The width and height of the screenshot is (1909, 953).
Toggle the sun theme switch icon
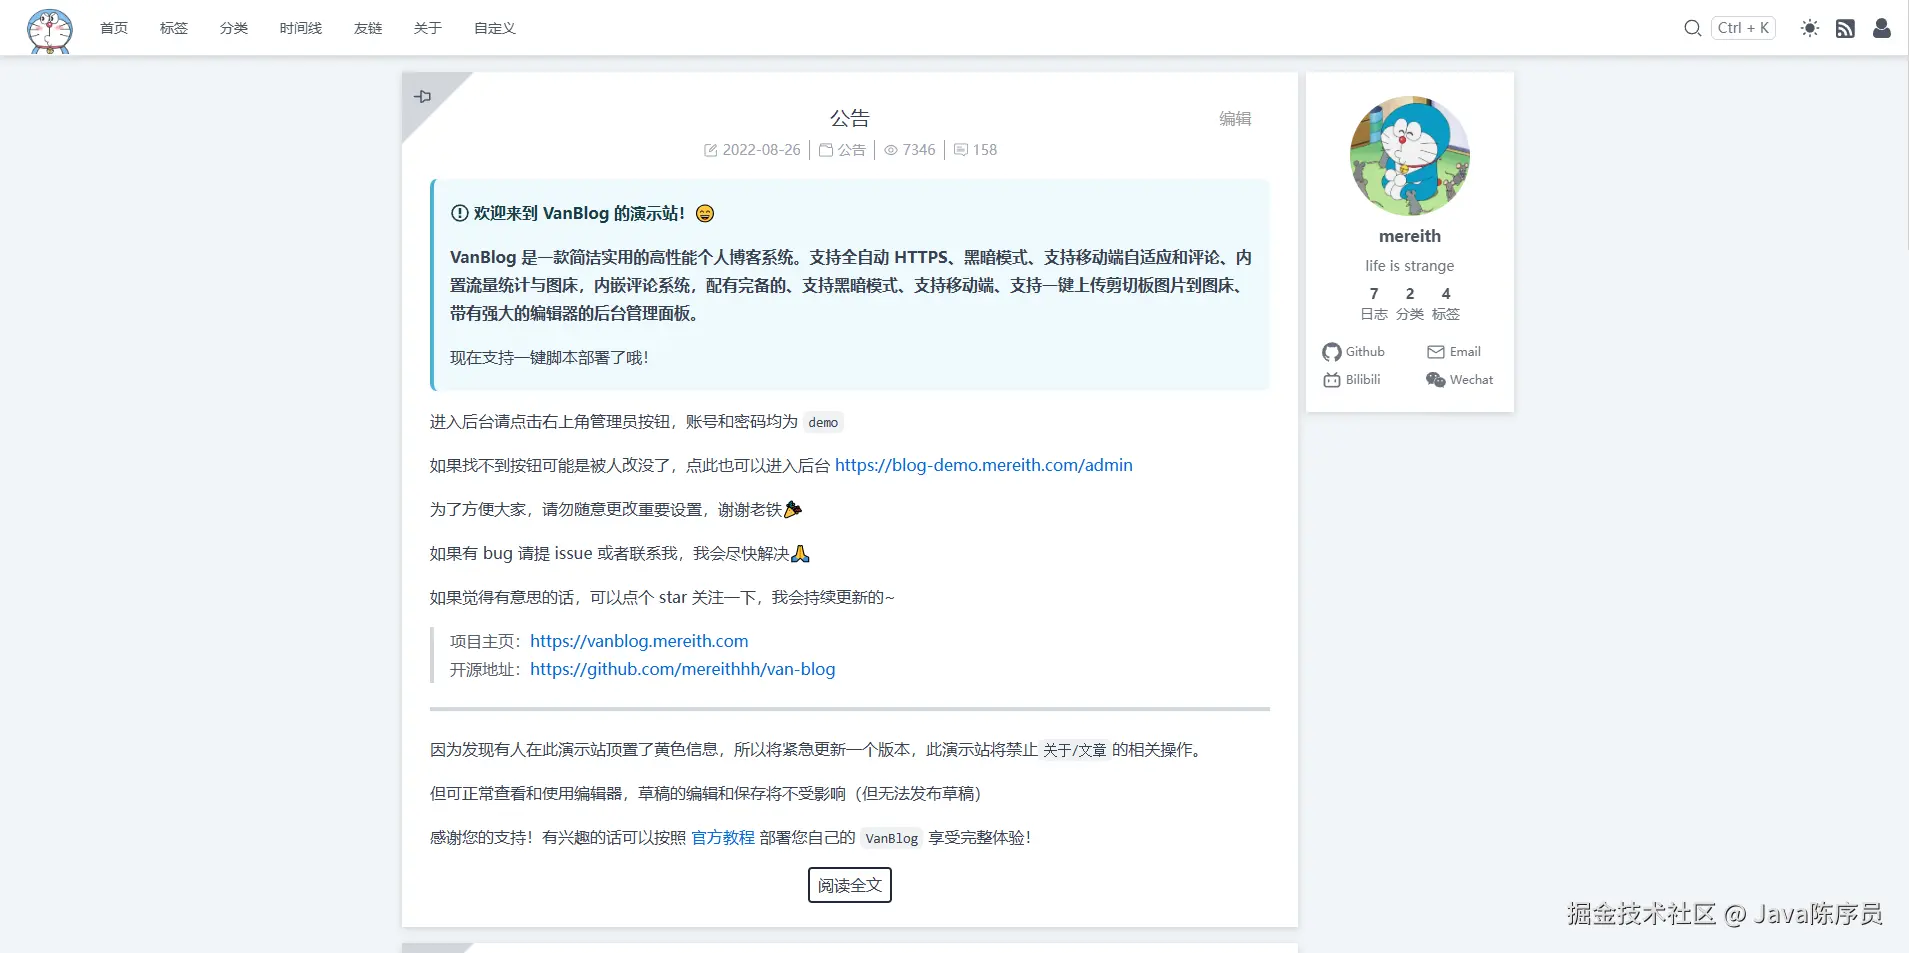coord(1810,28)
